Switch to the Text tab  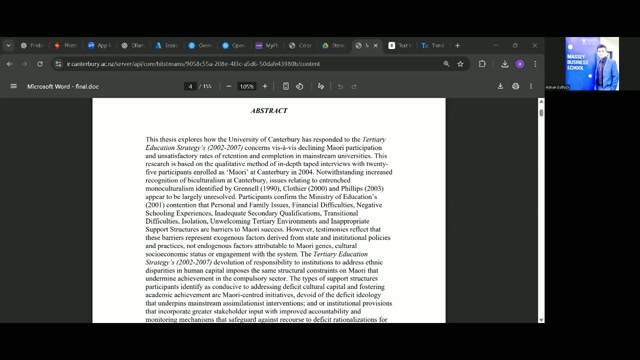tap(400, 45)
